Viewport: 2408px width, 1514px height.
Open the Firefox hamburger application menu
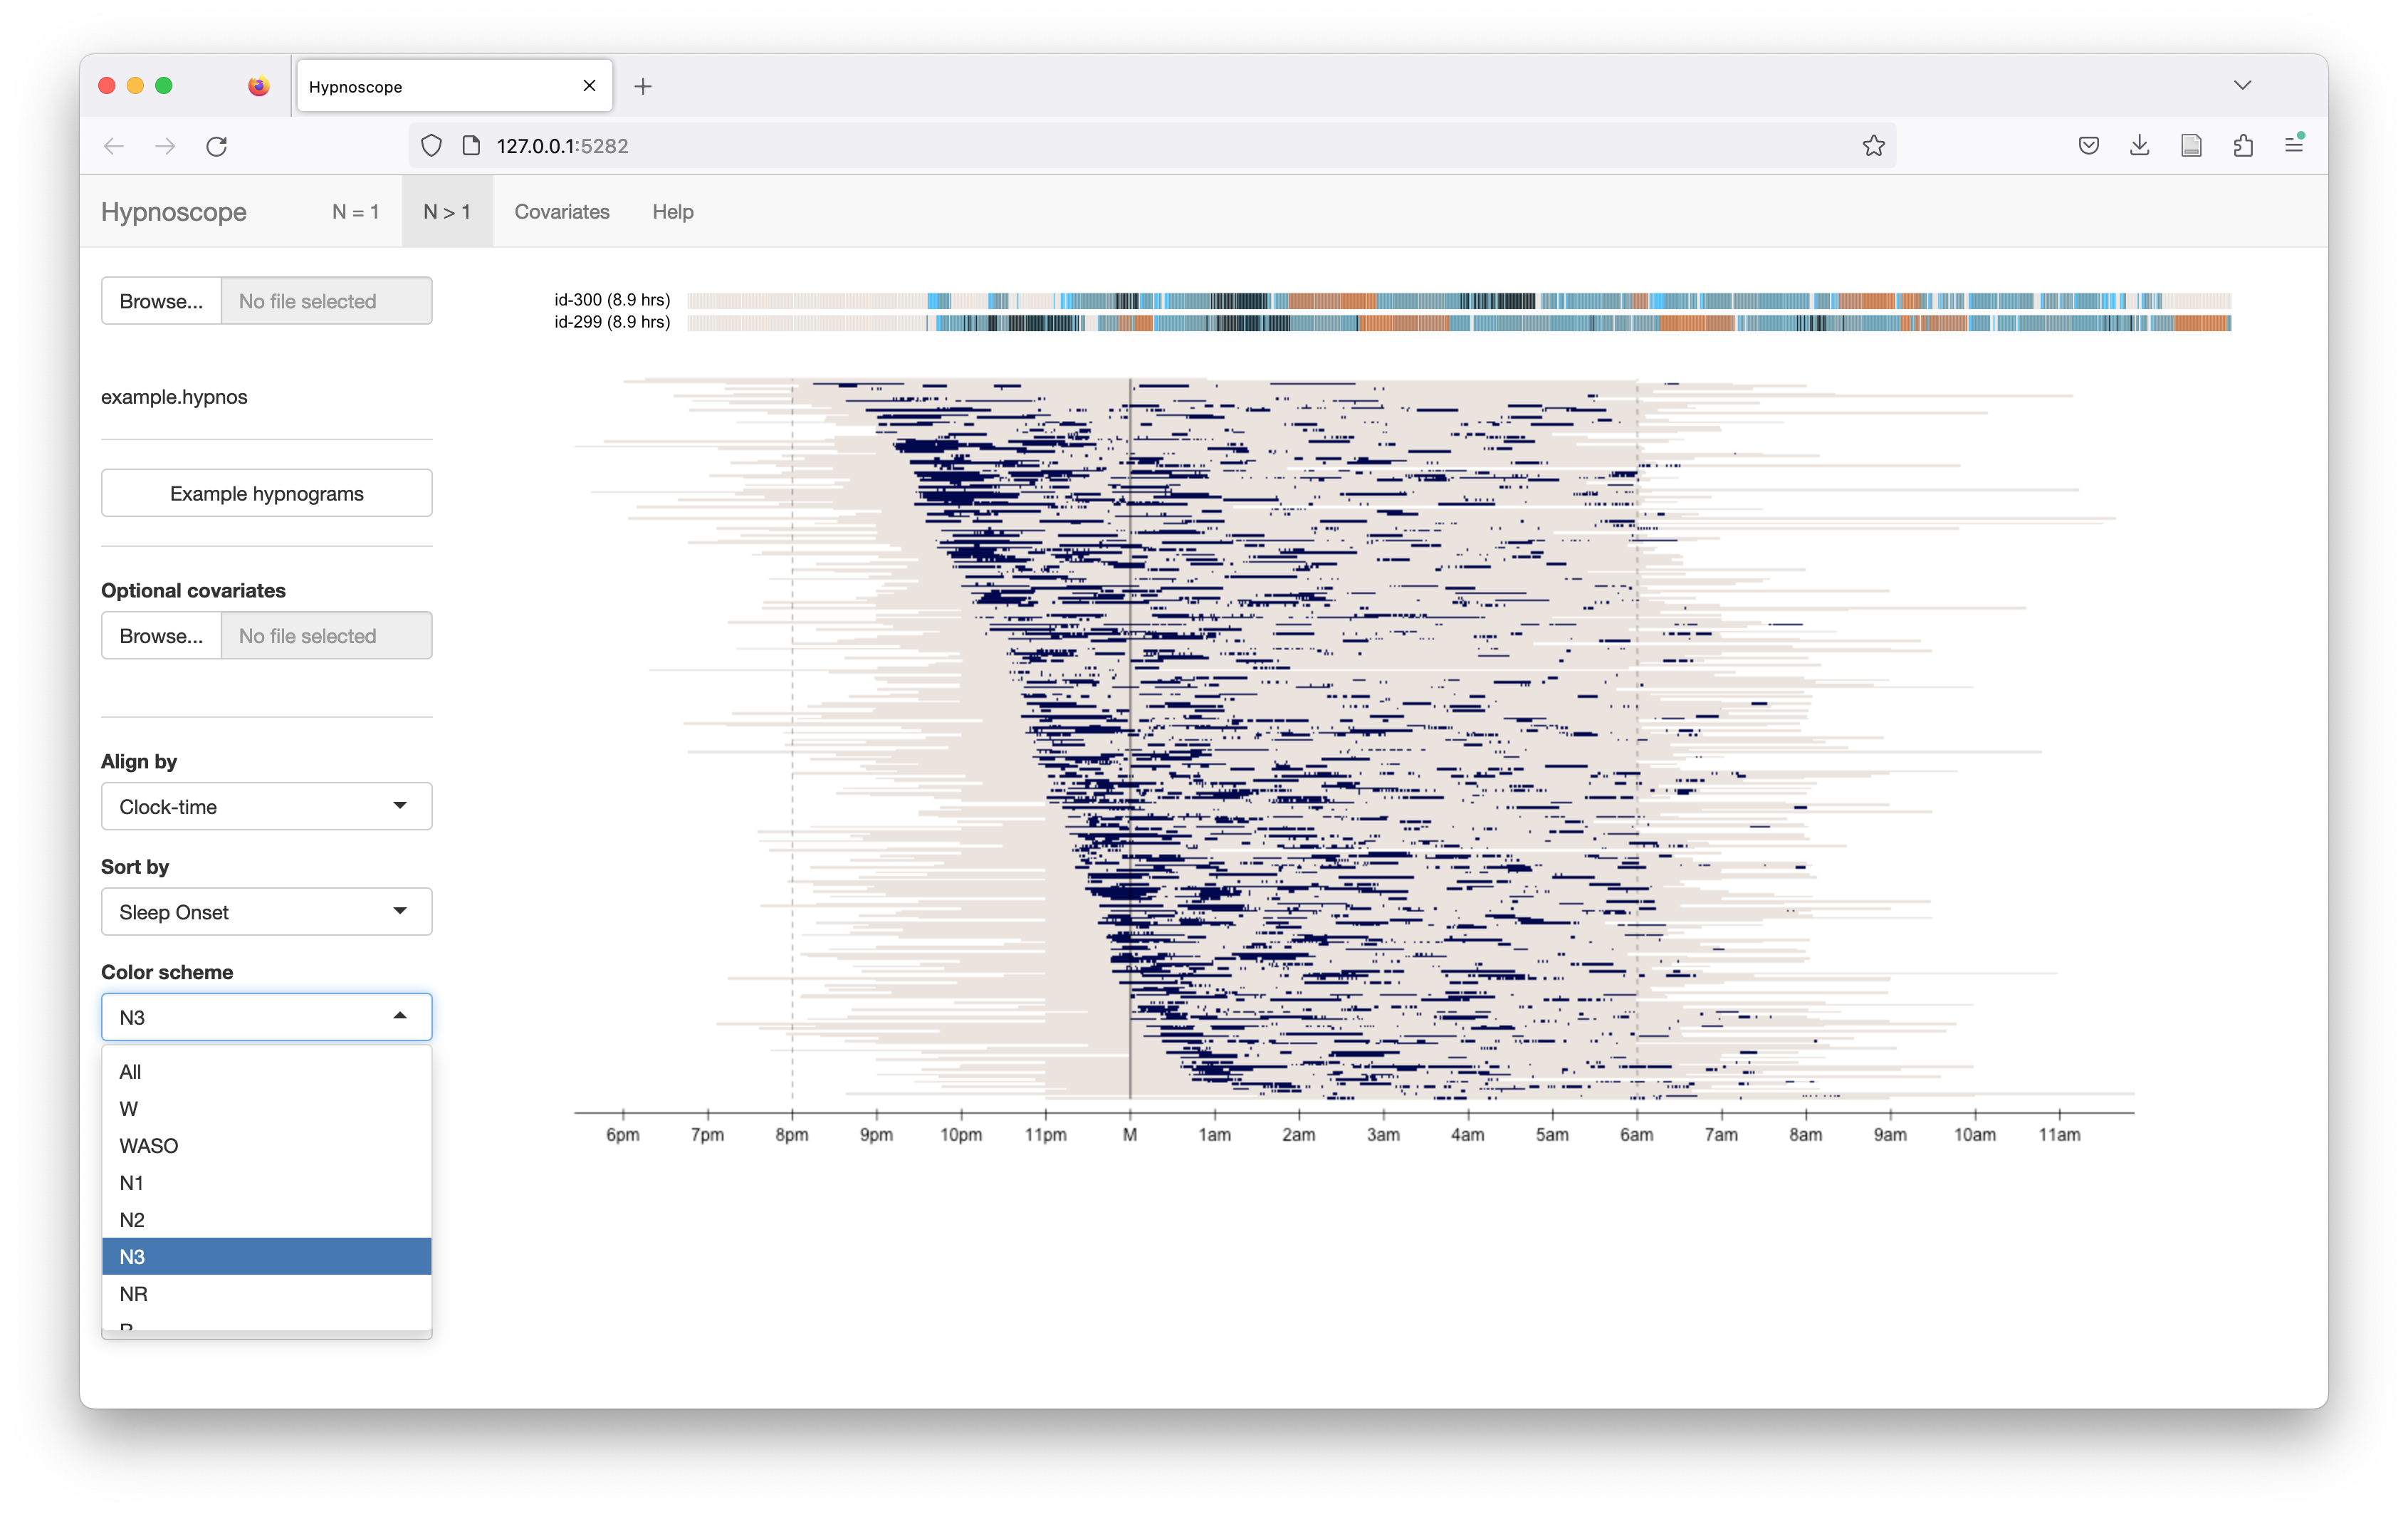pyautogui.click(x=2294, y=146)
